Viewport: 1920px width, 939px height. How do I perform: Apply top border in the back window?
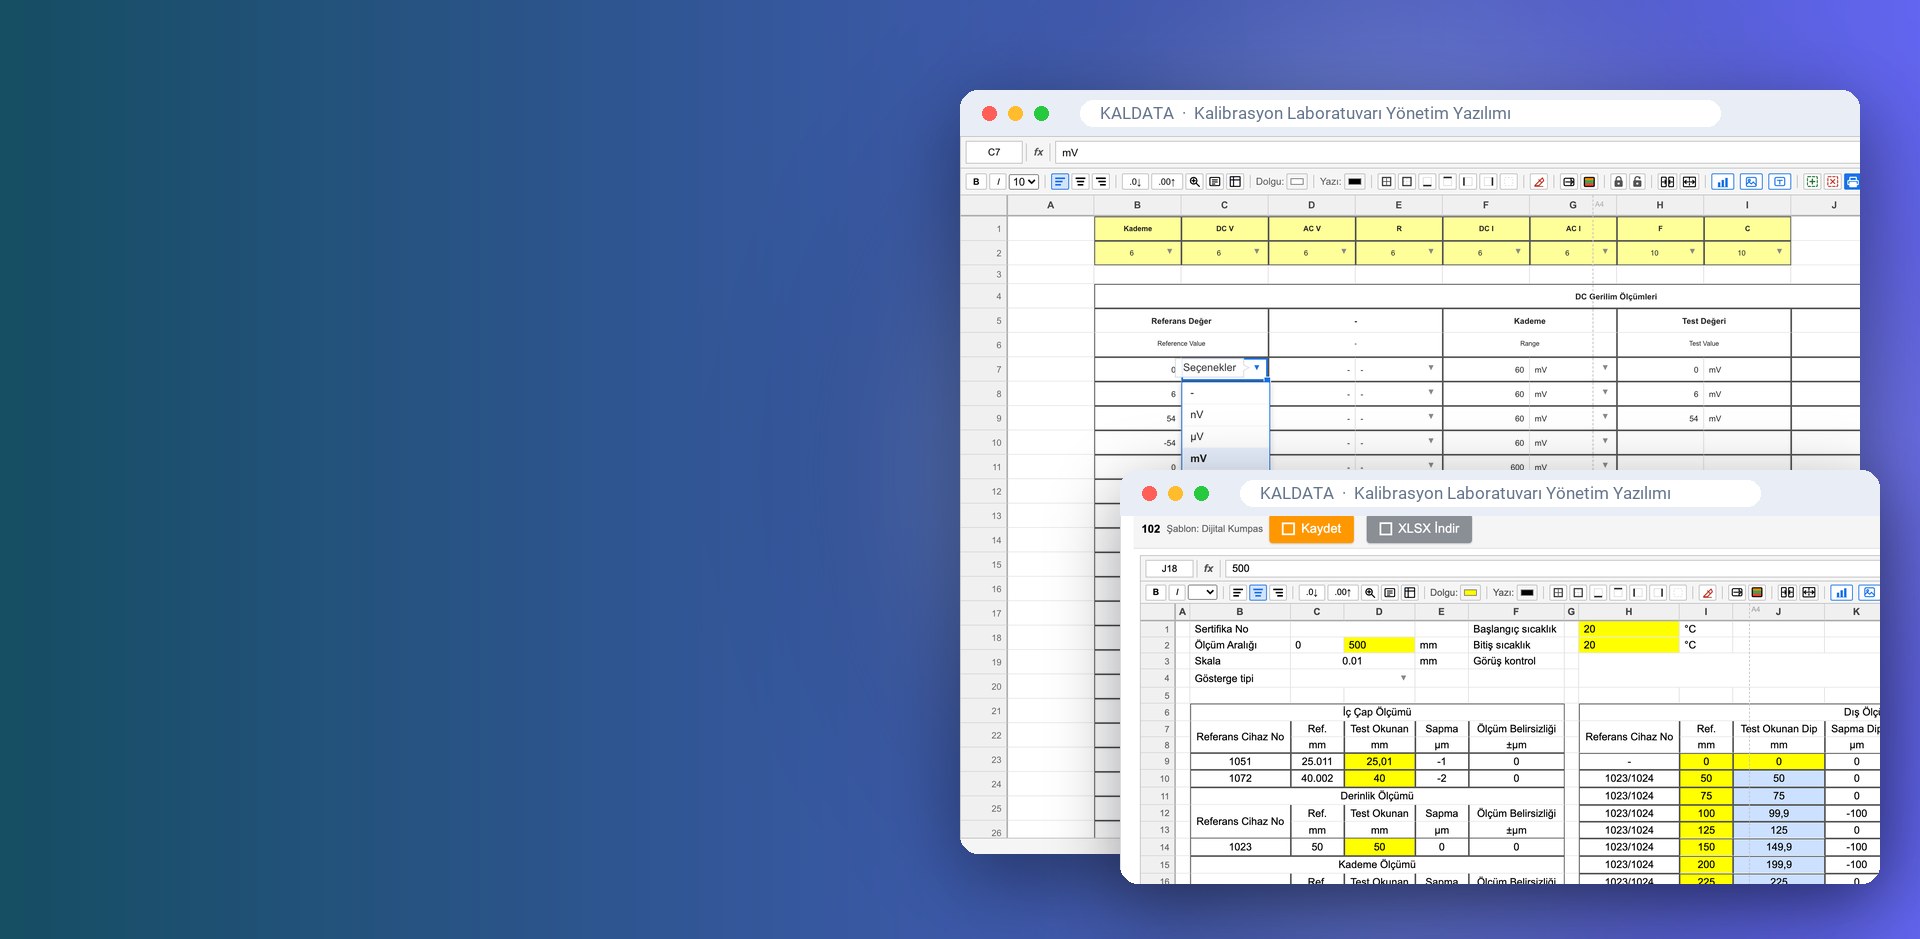[x=1448, y=182]
